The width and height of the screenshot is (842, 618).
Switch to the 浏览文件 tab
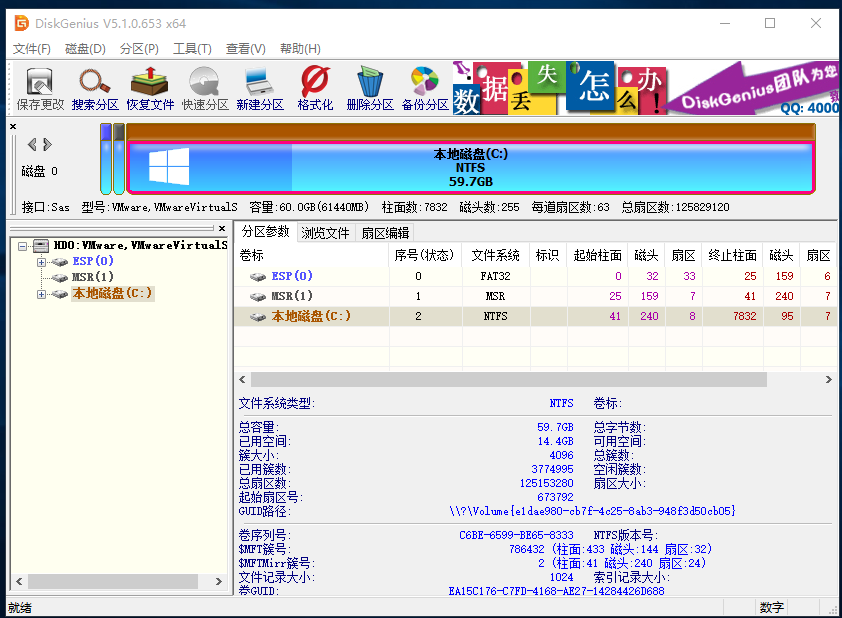tap(325, 233)
